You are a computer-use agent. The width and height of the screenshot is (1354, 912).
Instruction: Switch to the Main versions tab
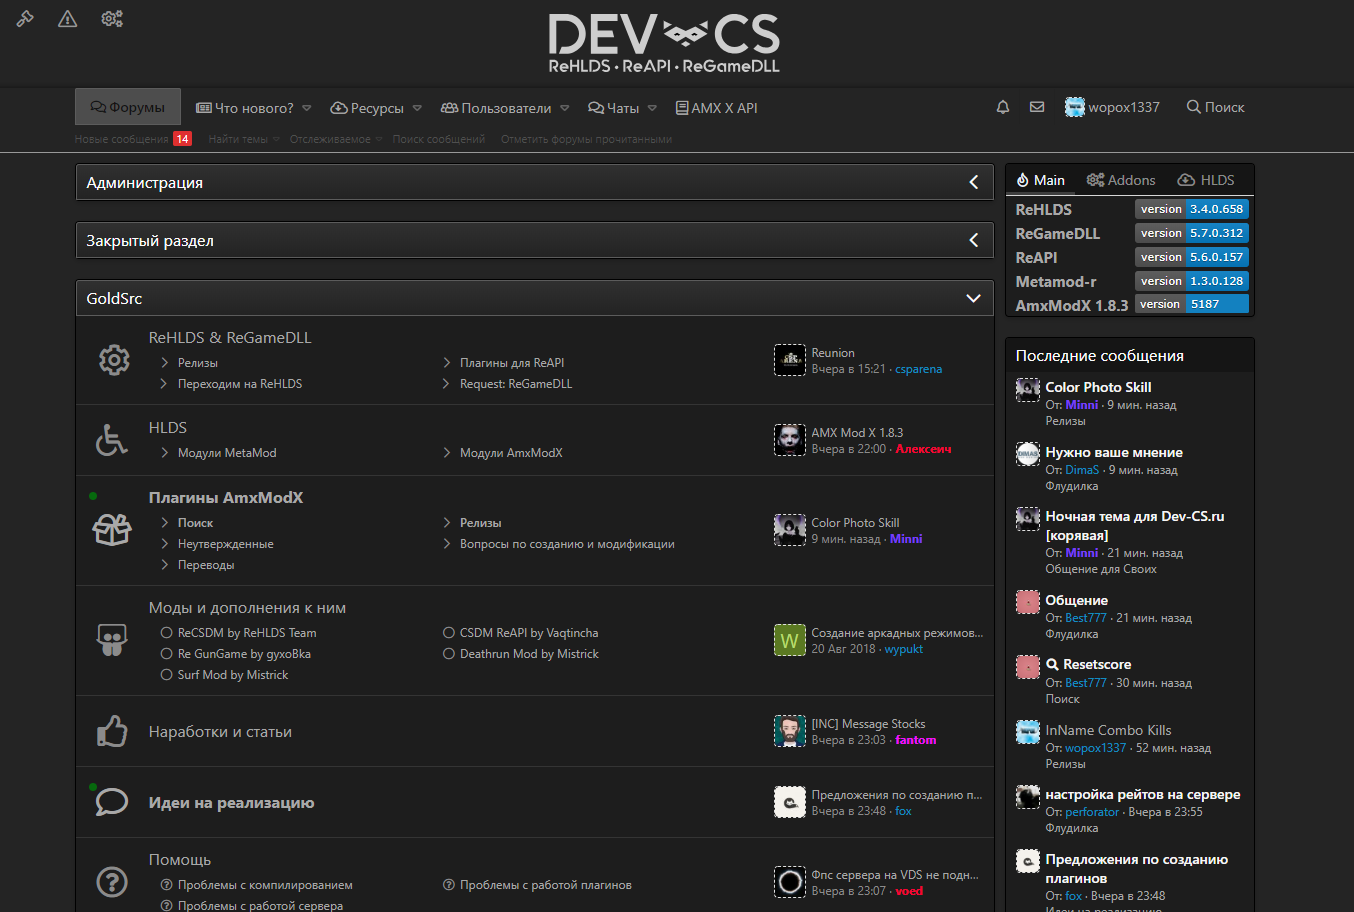pos(1040,180)
